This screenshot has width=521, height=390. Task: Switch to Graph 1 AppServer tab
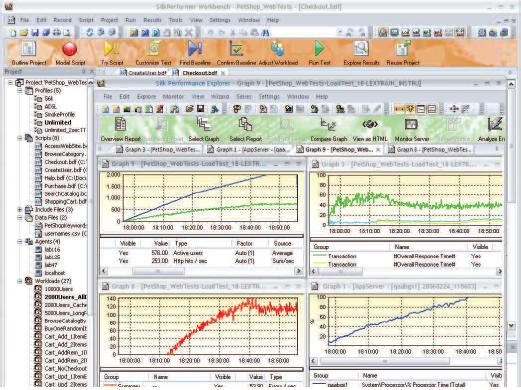[248, 150]
